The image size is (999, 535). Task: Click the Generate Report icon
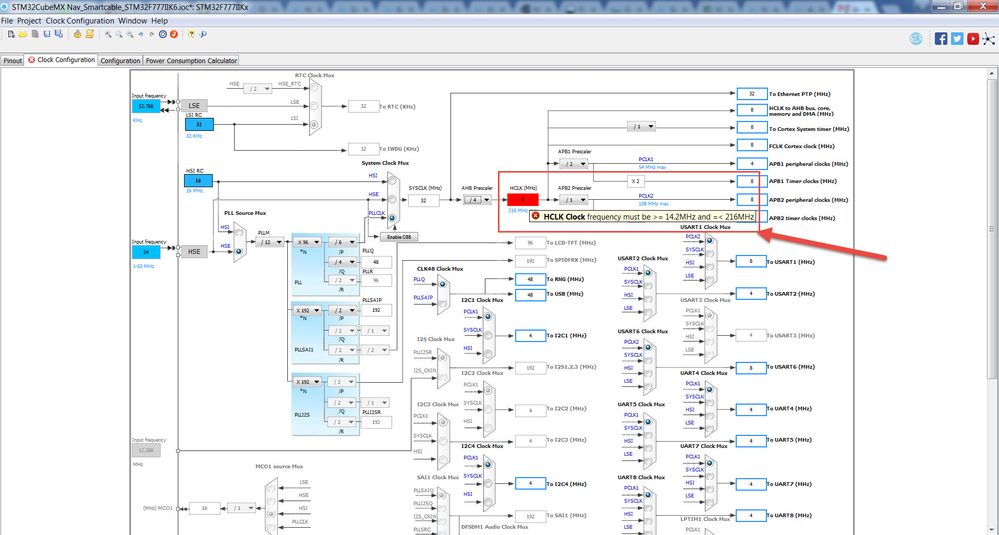pyautogui.click(x=90, y=34)
